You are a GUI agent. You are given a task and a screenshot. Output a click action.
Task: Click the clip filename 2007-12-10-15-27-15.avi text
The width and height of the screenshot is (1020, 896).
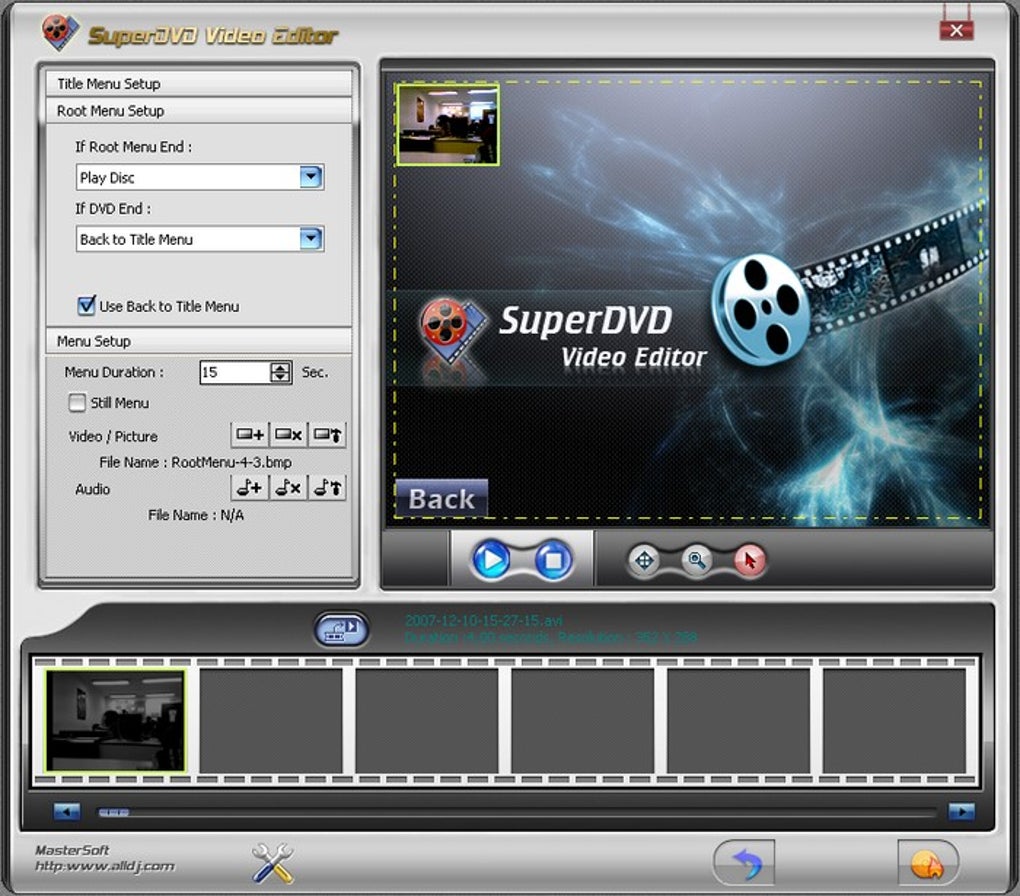tap(483, 621)
